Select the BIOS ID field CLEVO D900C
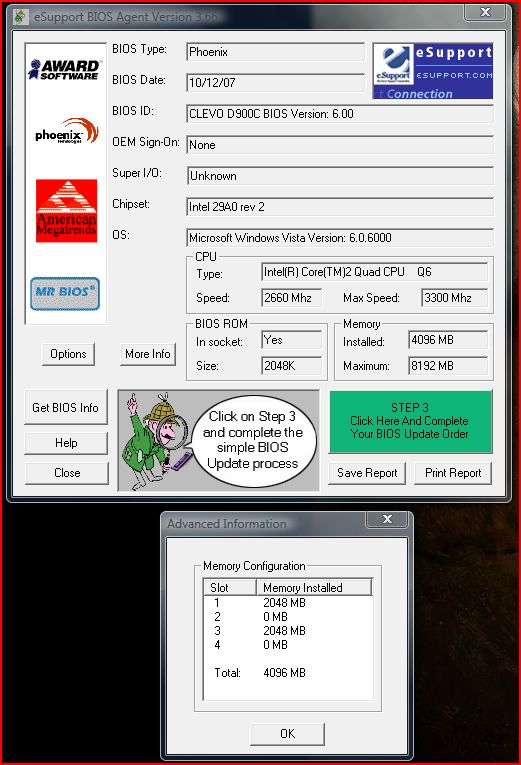 pos(340,114)
